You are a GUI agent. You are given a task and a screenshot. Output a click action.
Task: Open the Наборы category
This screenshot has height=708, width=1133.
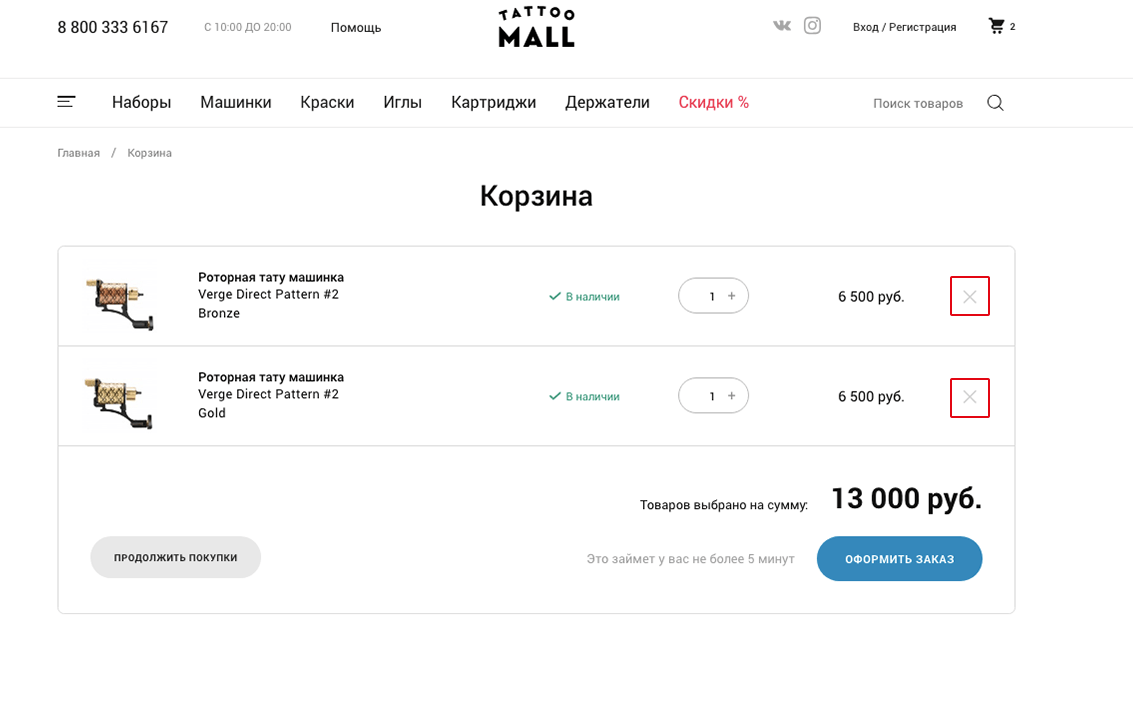(141, 102)
